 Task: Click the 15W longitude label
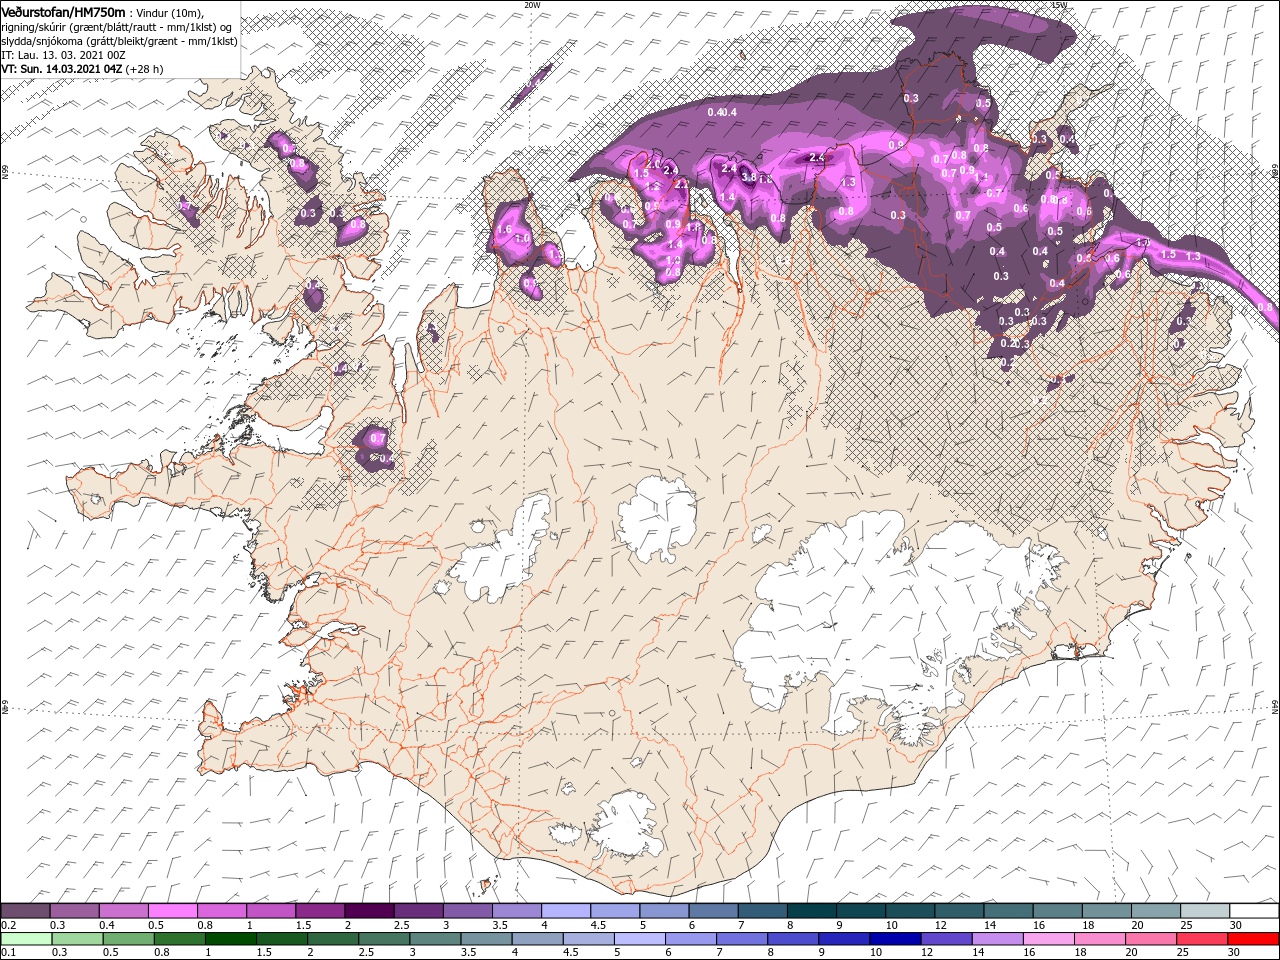[1059, 5]
